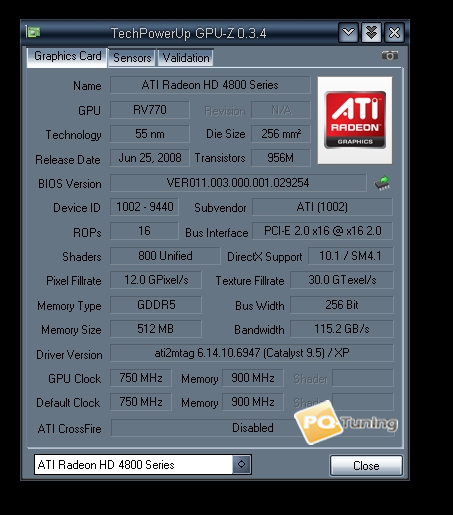Click the GPU field showing RV770

tap(150, 110)
